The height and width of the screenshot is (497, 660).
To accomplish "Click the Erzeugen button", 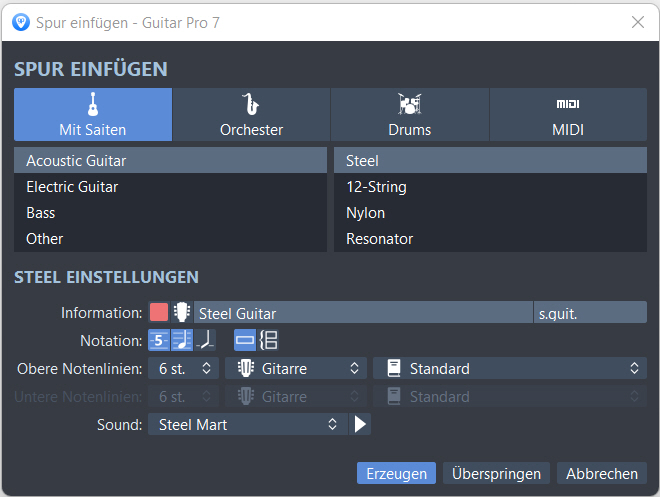I will pos(396,474).
